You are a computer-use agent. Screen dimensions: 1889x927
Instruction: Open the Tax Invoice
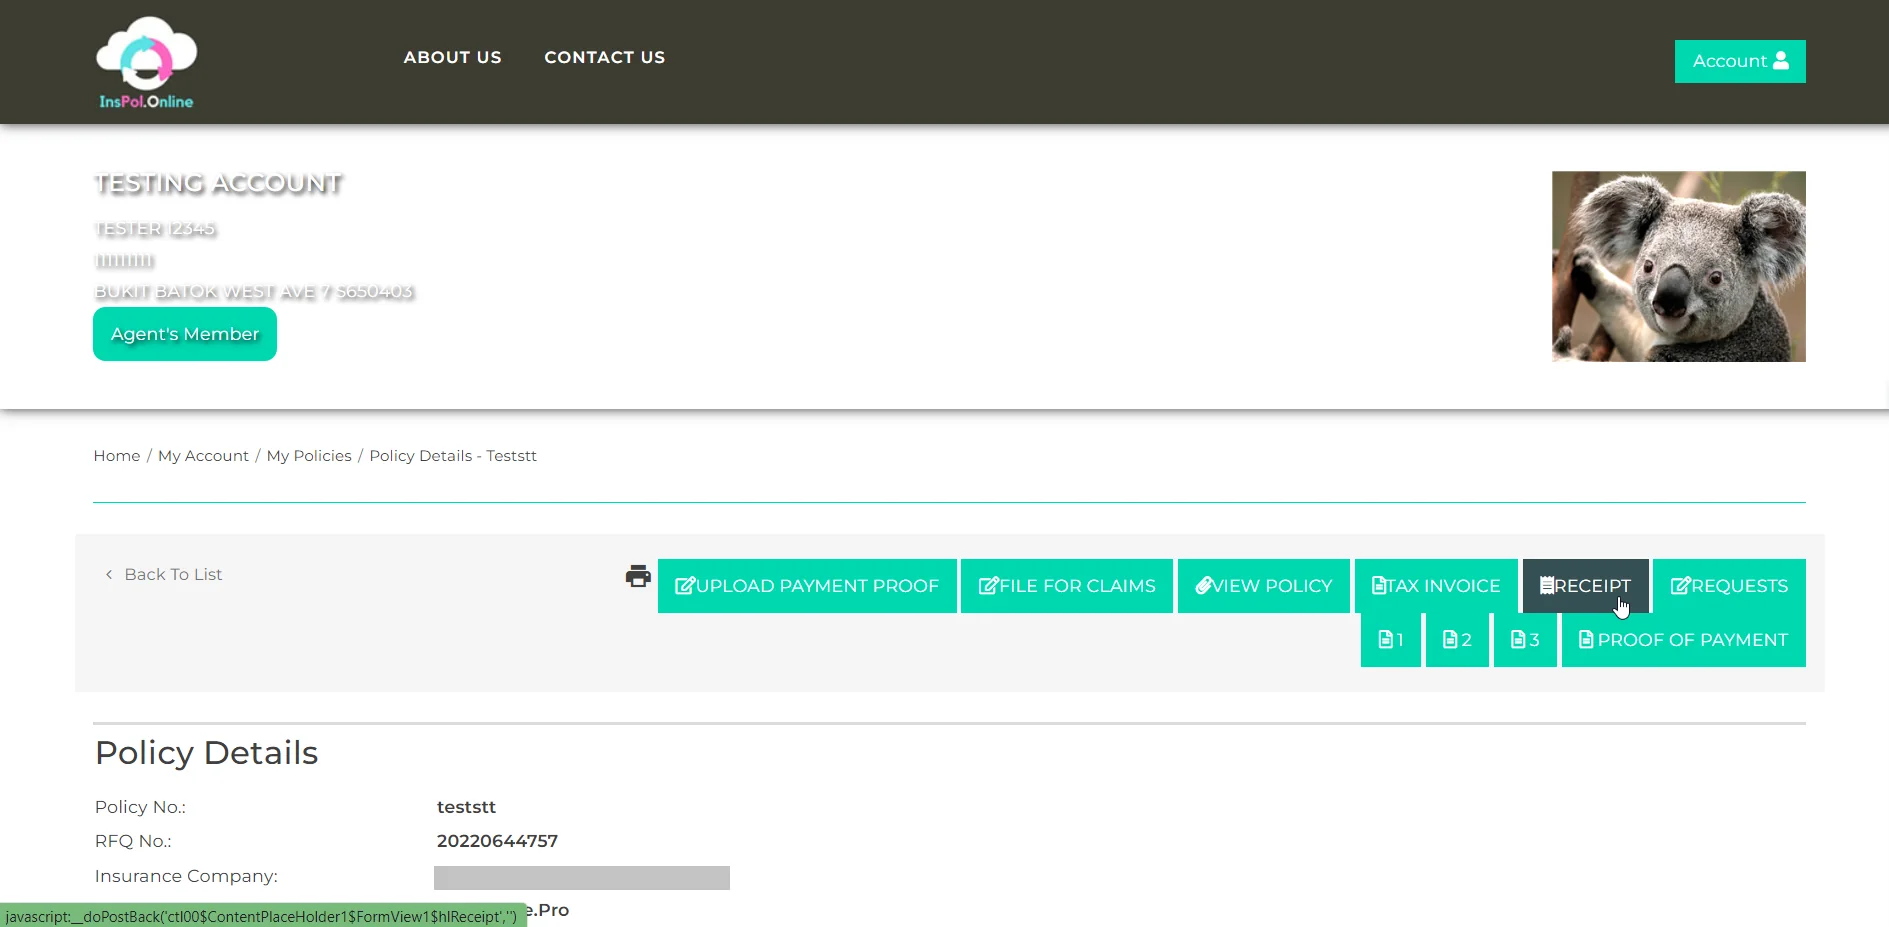click(x=1436, y=586)
